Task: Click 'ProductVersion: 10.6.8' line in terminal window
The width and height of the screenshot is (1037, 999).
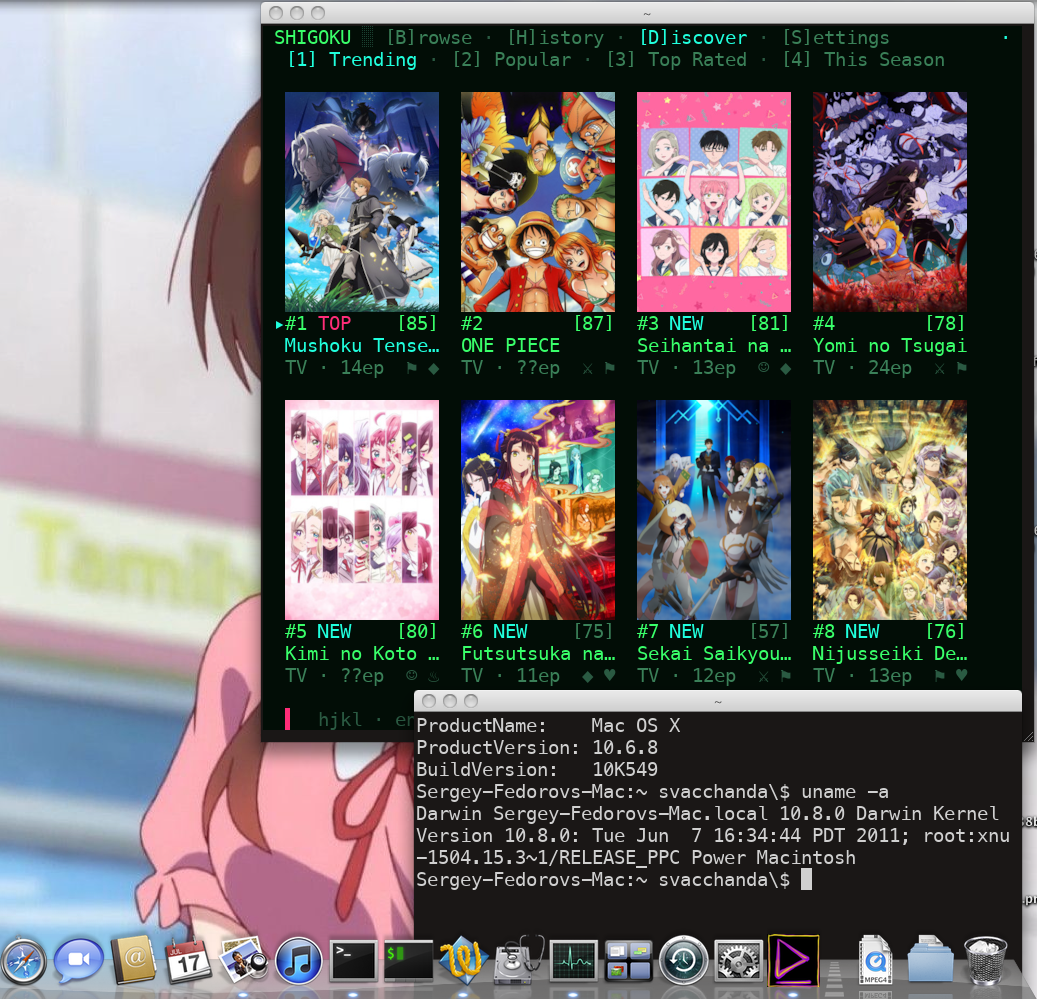Action: [537, 748]
